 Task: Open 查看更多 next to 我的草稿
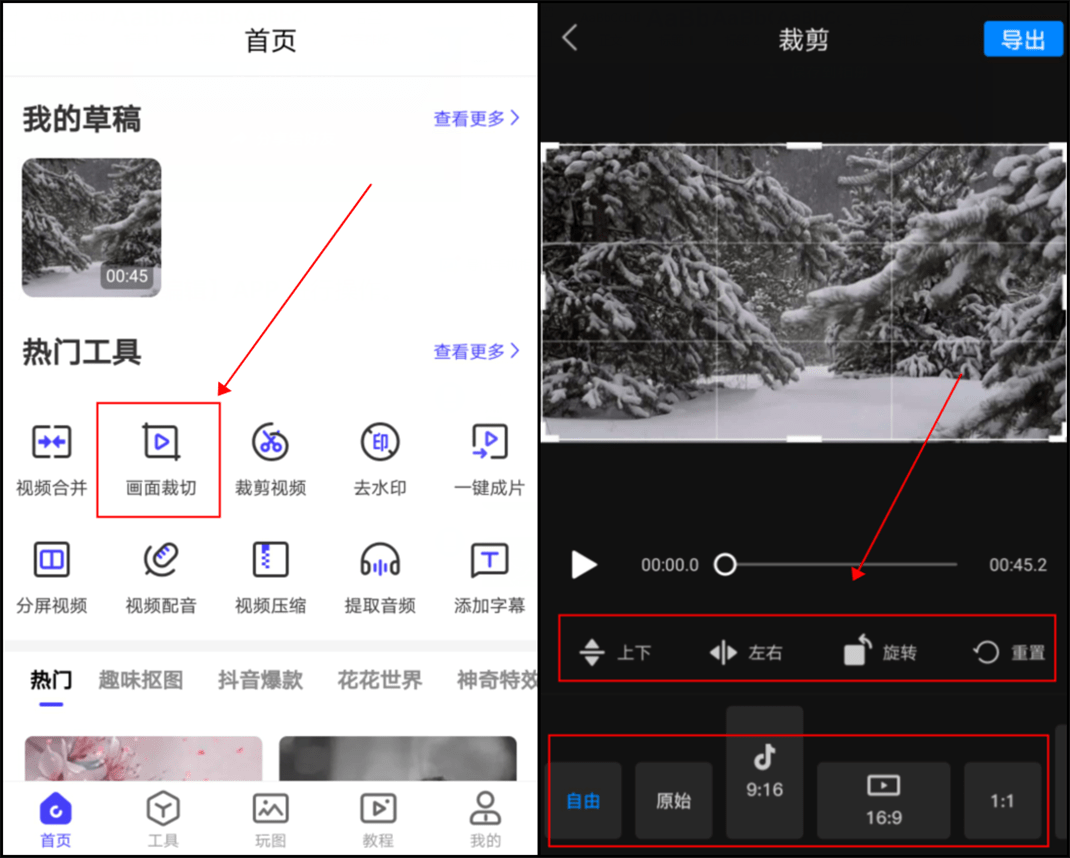point(476,119)
